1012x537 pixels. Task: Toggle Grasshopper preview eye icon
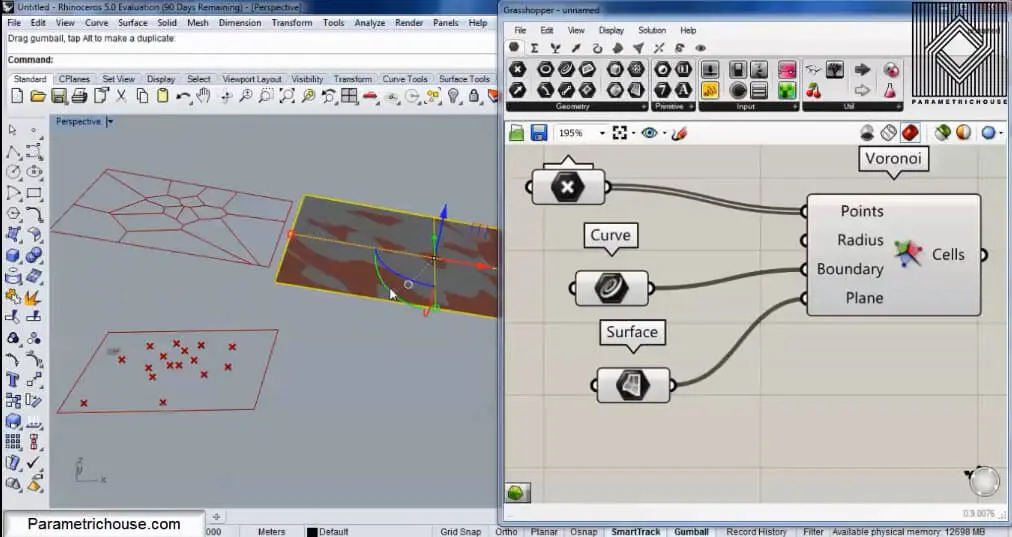click(649, 133)
